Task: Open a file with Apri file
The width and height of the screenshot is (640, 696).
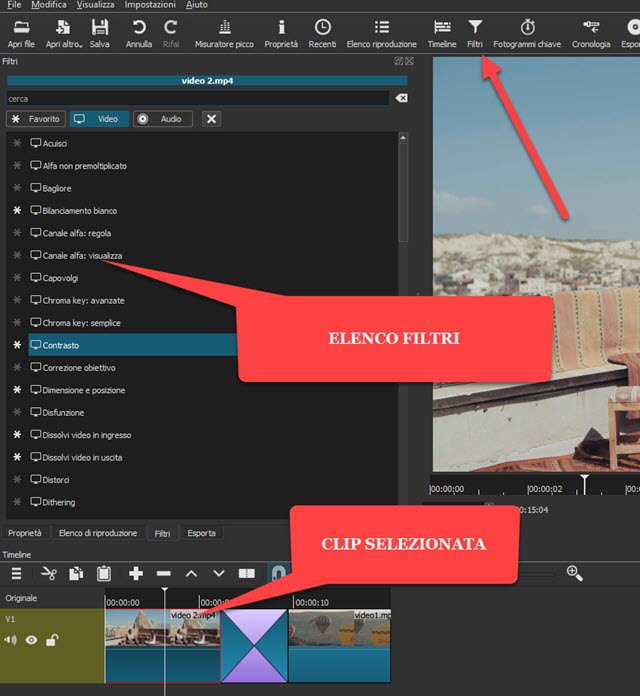Action: click(x=21, y=34)
